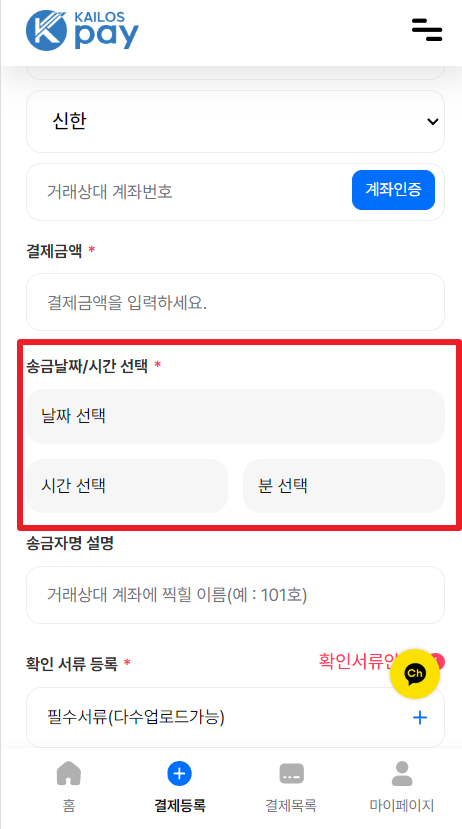The width and height of the screenshot is (462, 829).
Task: Switch to the 마이페이지 tab label
Action: pyautogui.click(x=402, y=806)
